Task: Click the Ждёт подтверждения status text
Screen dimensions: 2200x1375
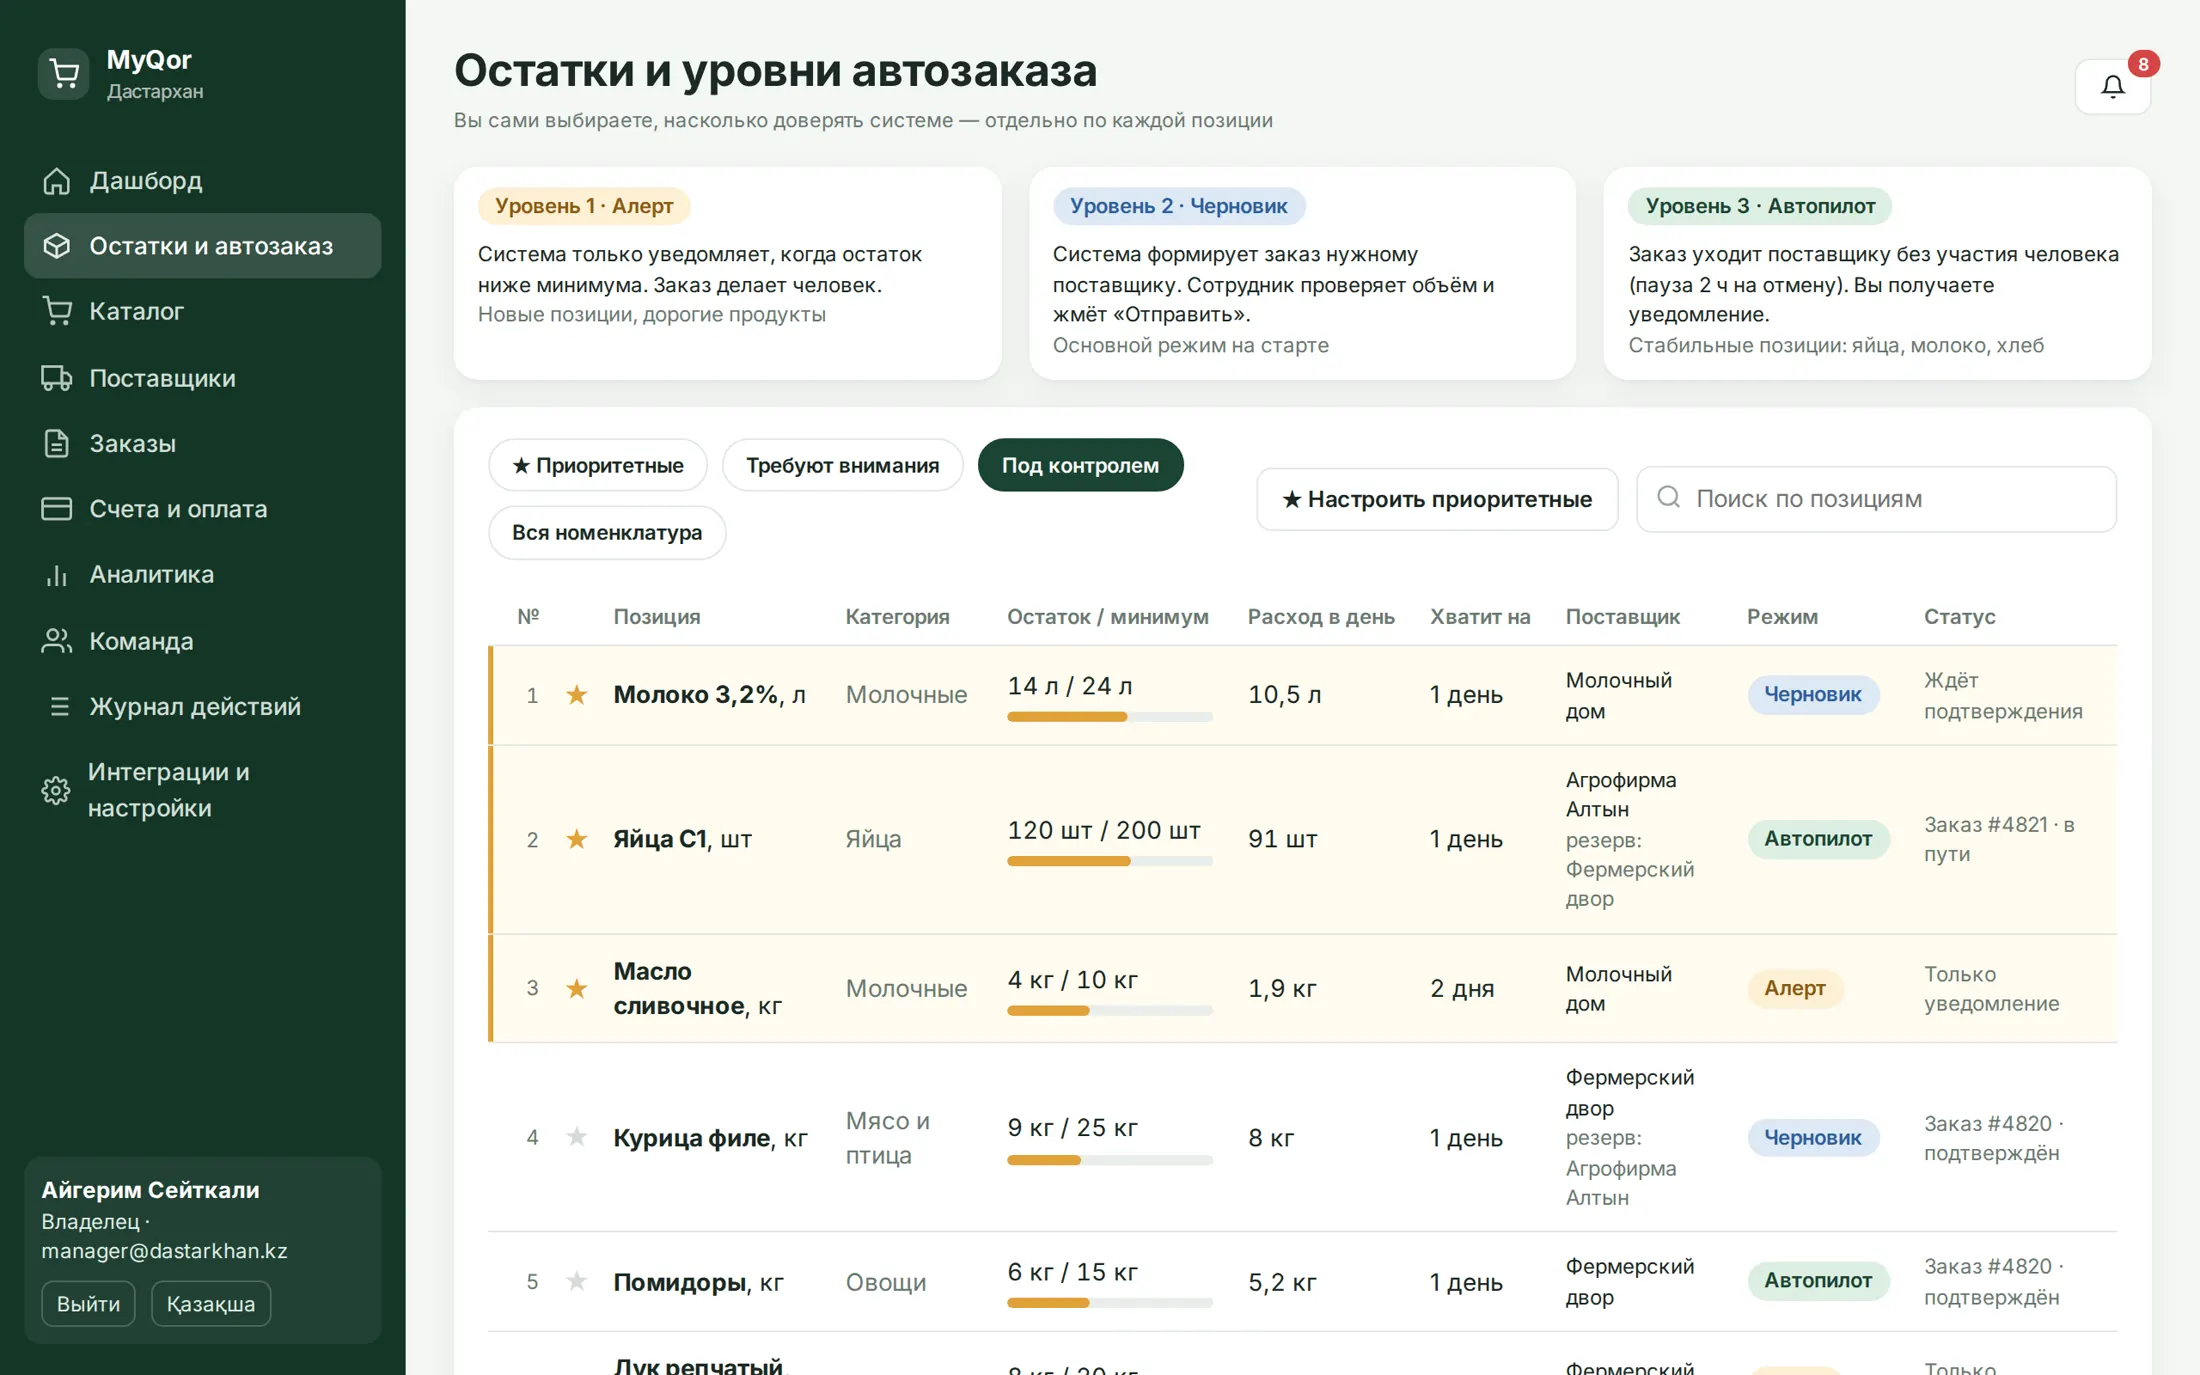Action: [2002, 695]
